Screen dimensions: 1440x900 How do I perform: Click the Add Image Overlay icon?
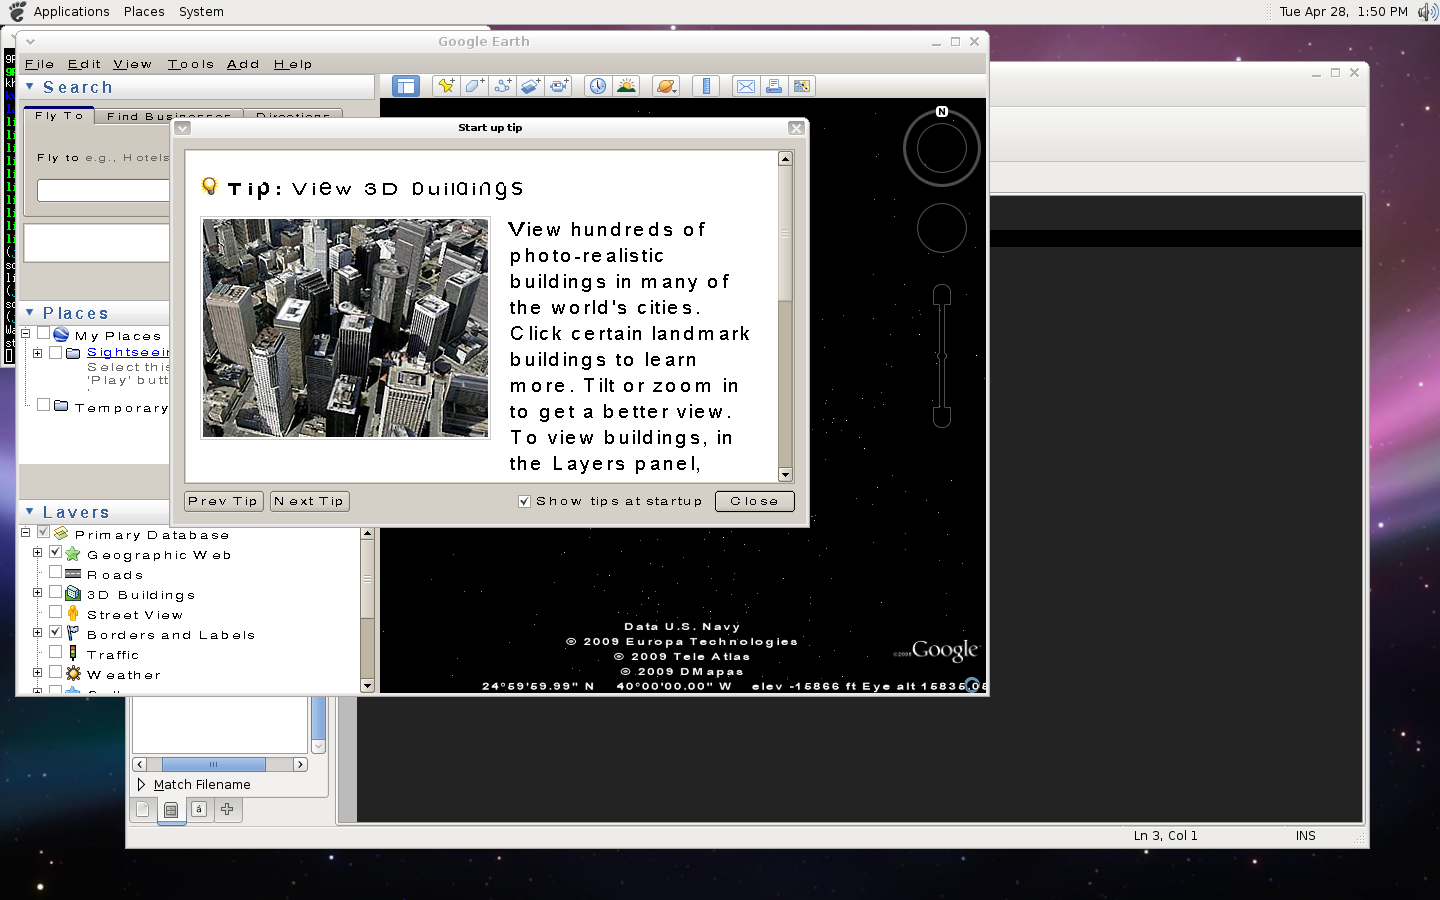click(530, 86)
